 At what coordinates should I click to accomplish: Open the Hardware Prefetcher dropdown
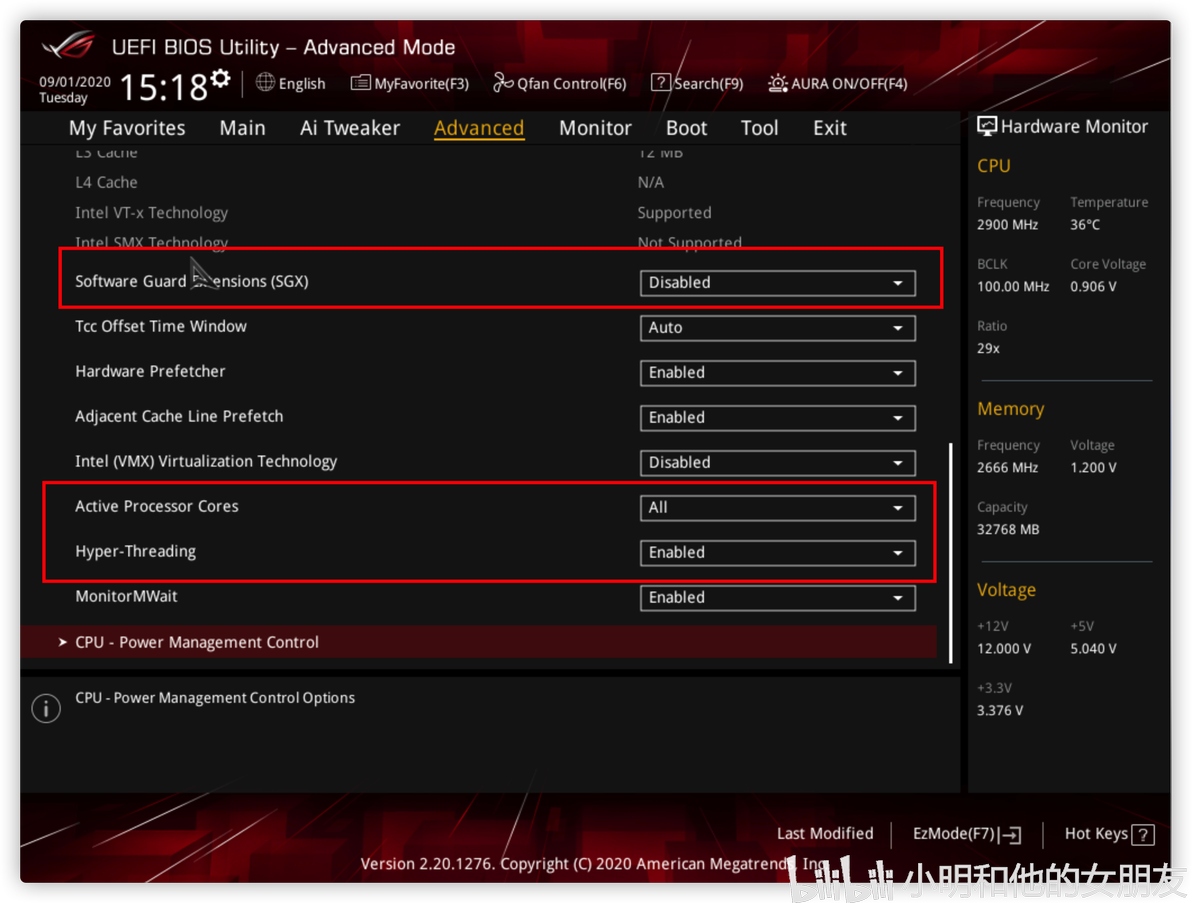coord(777,372)
